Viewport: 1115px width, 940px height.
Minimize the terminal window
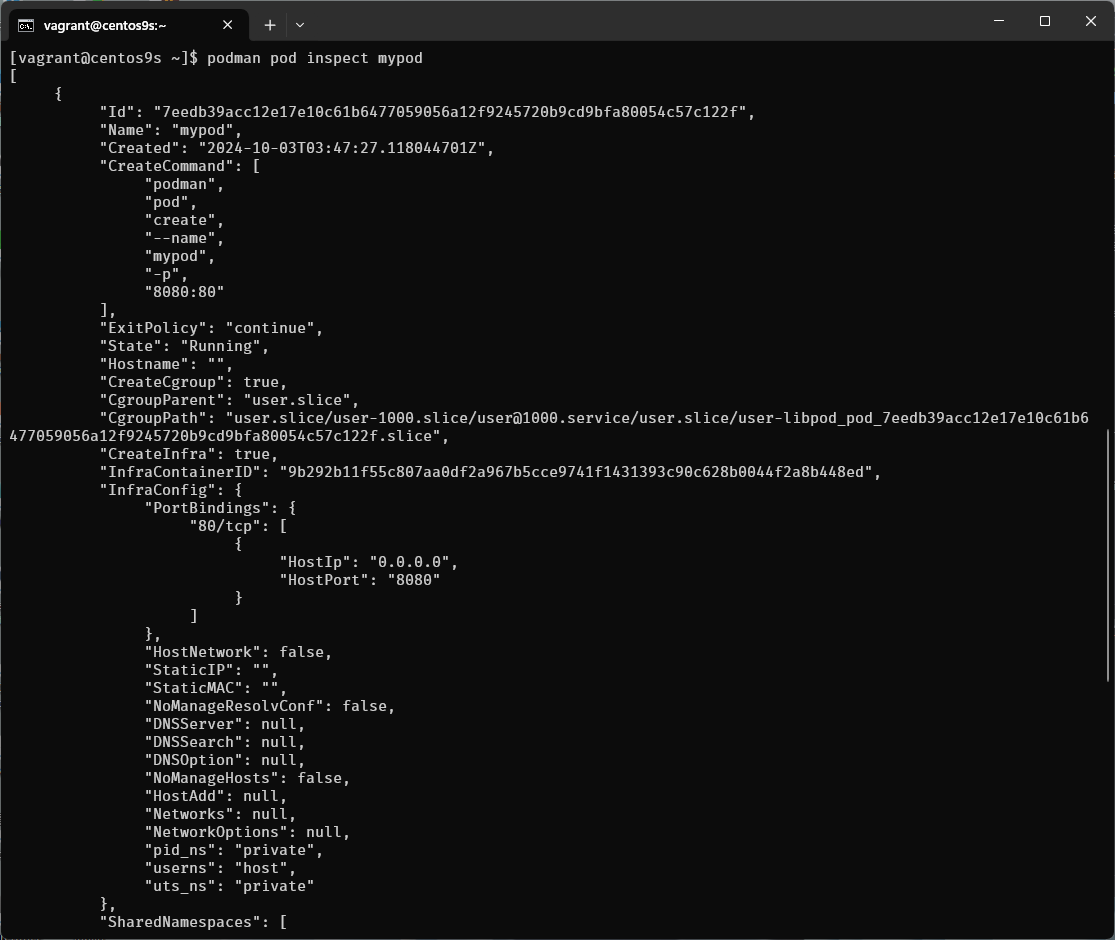[x=997, y=21]
